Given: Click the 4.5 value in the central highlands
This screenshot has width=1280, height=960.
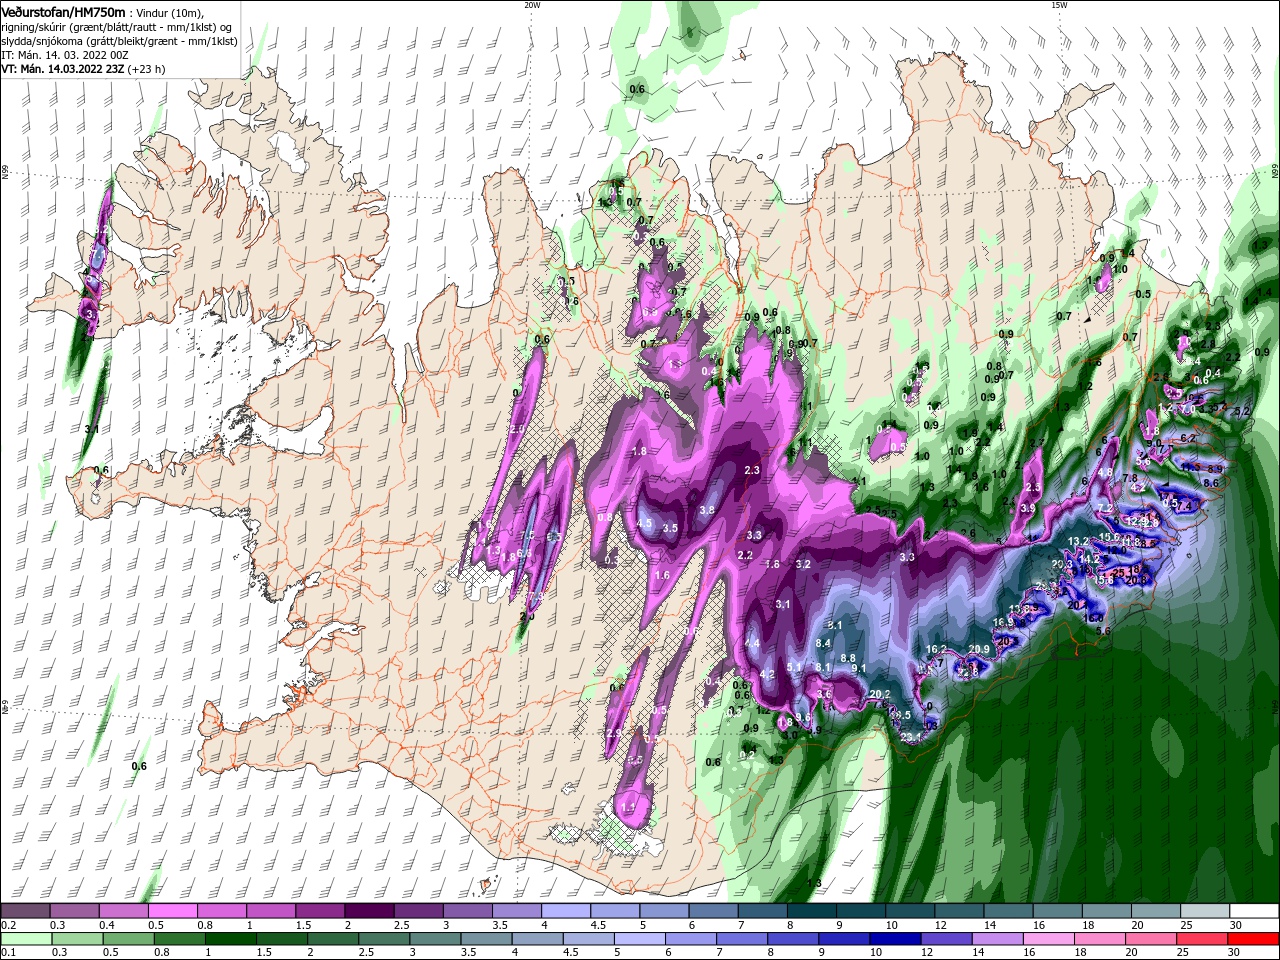Looking at the screenshot, I should pos(645,523).
